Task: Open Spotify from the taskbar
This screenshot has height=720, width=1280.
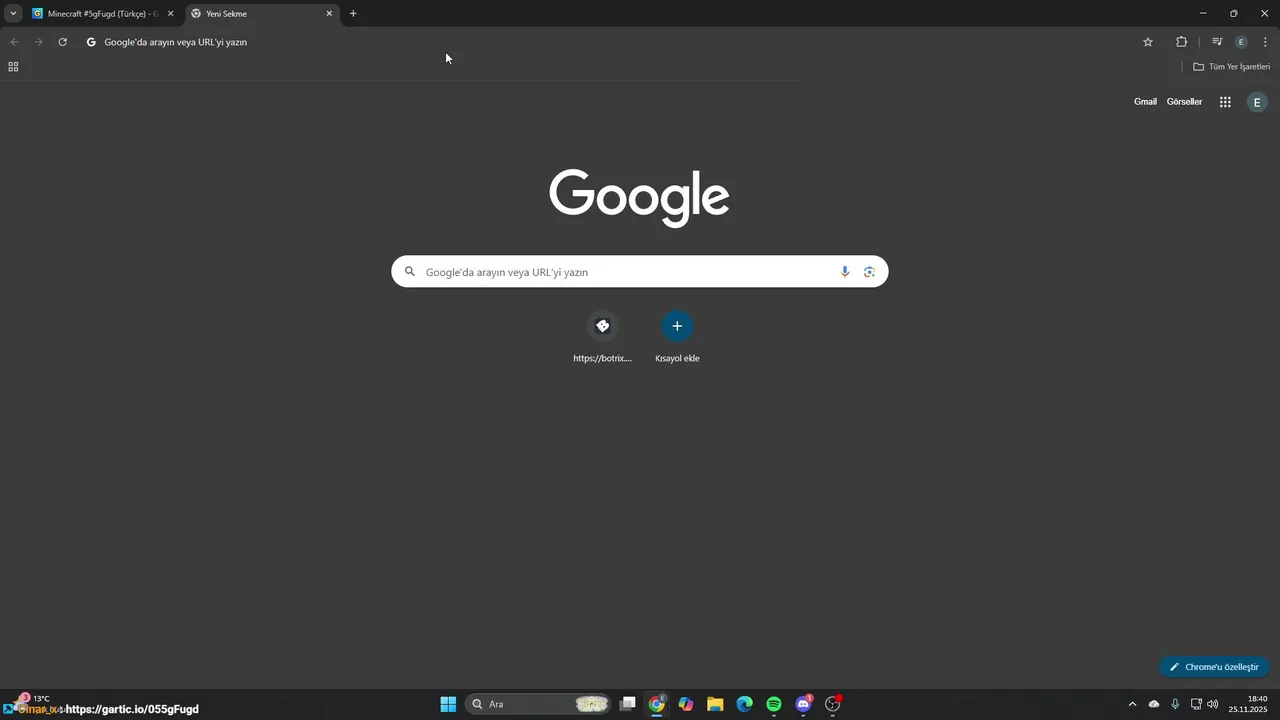Action: (x=774, y=704)
